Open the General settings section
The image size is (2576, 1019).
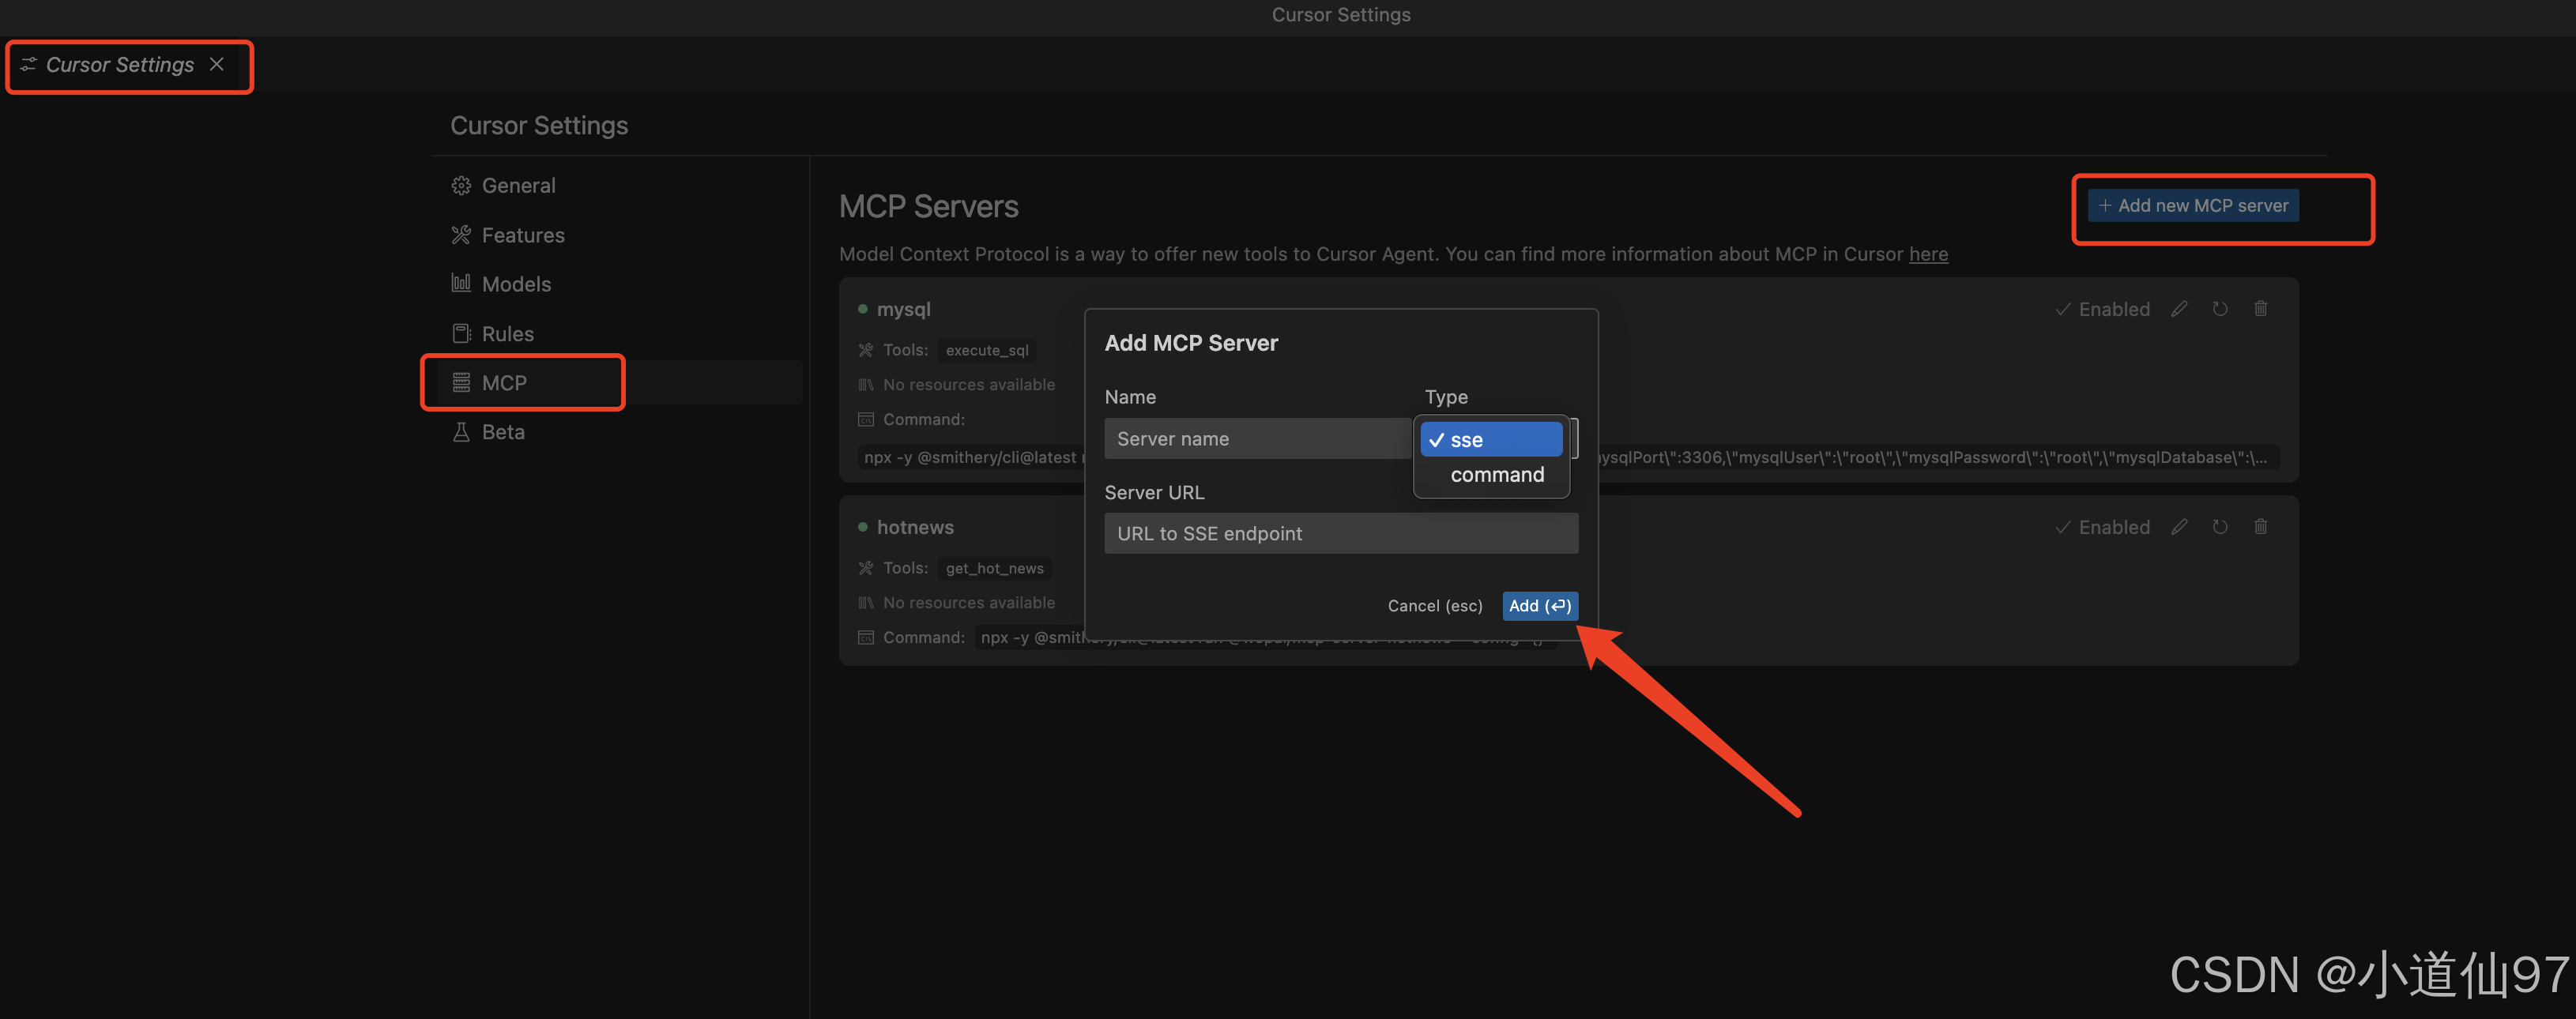[517, 186]
